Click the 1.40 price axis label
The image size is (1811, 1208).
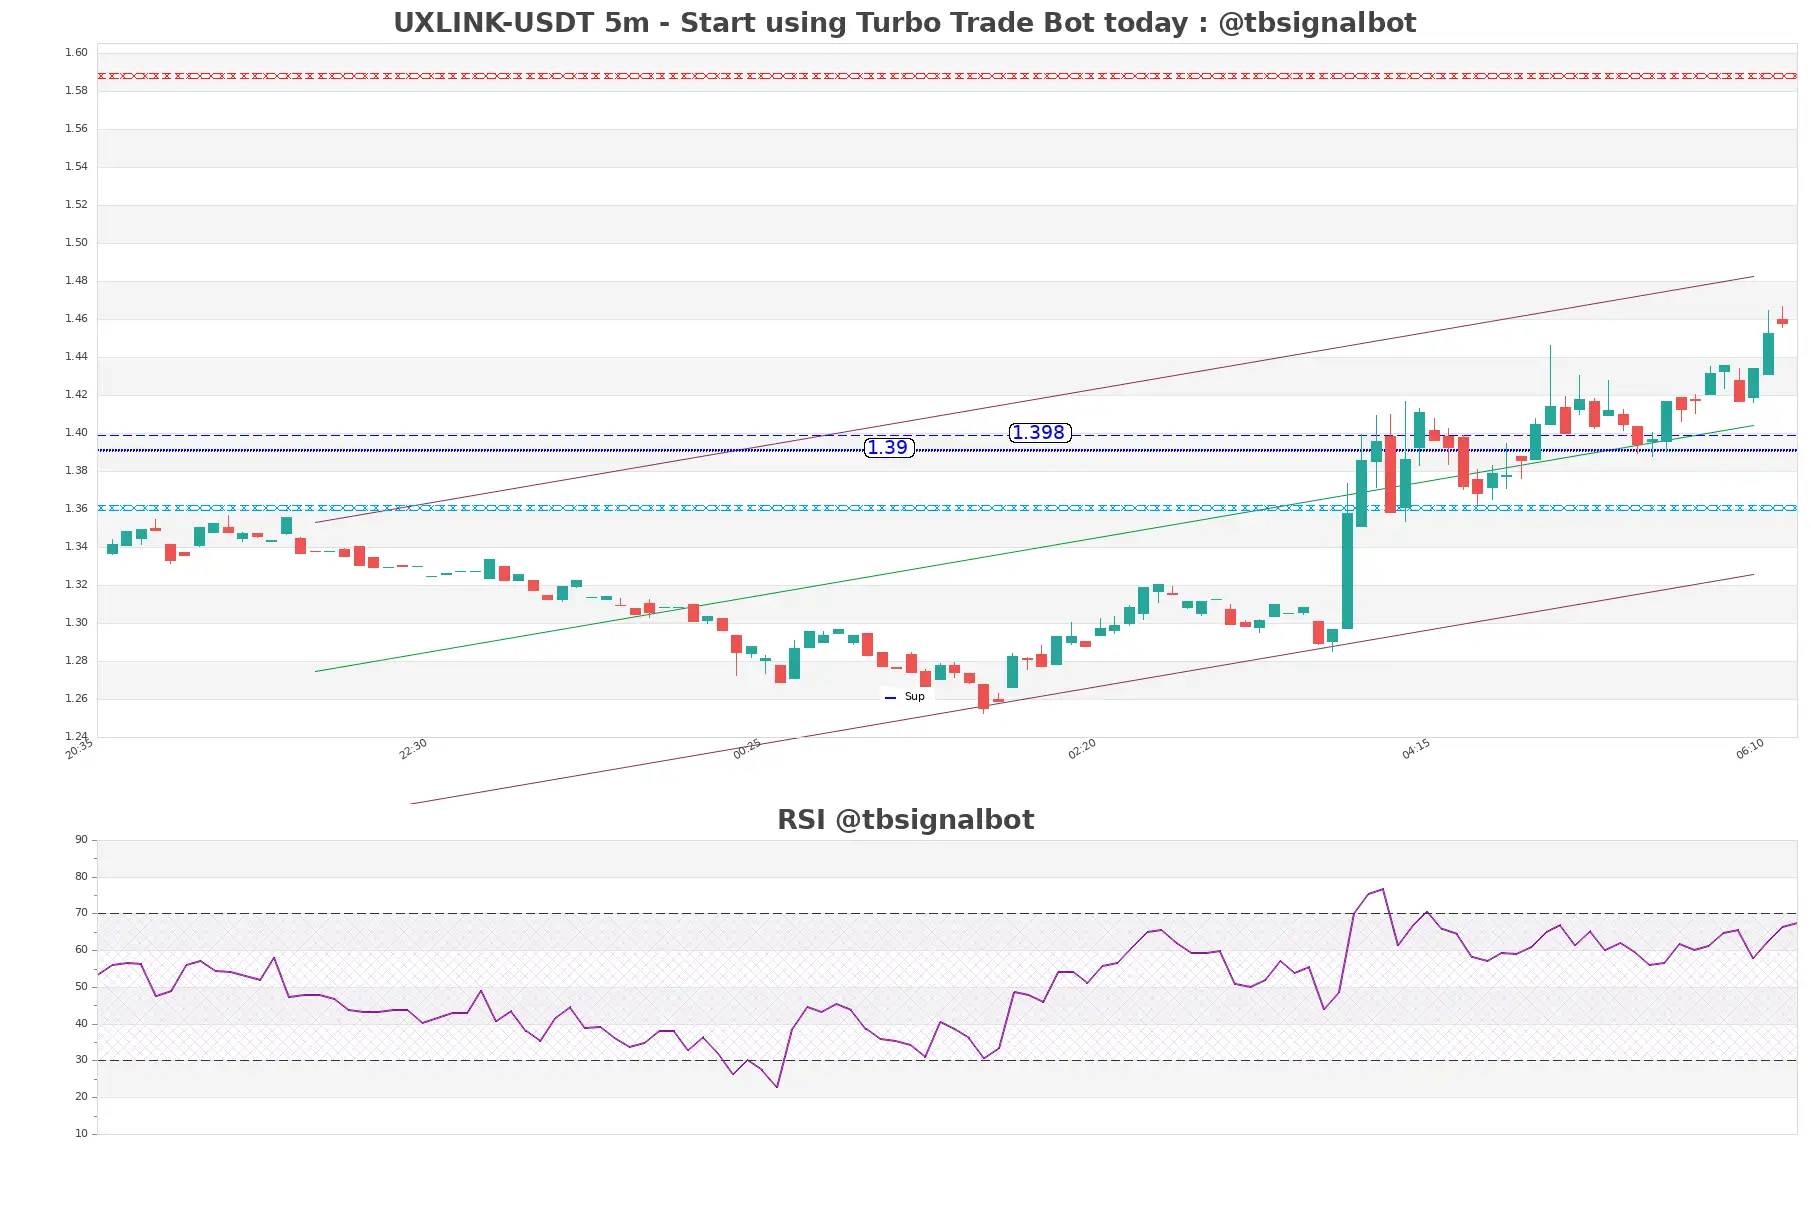(x=76, y=432)
